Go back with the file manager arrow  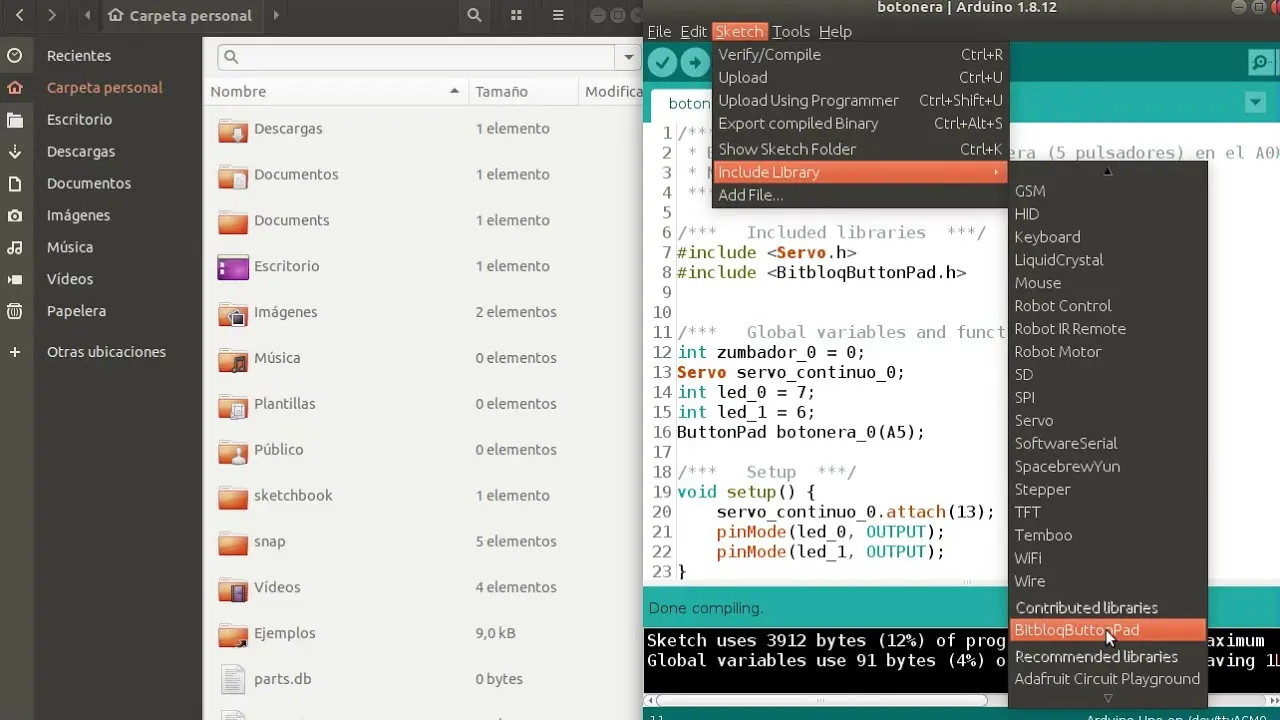19,16
